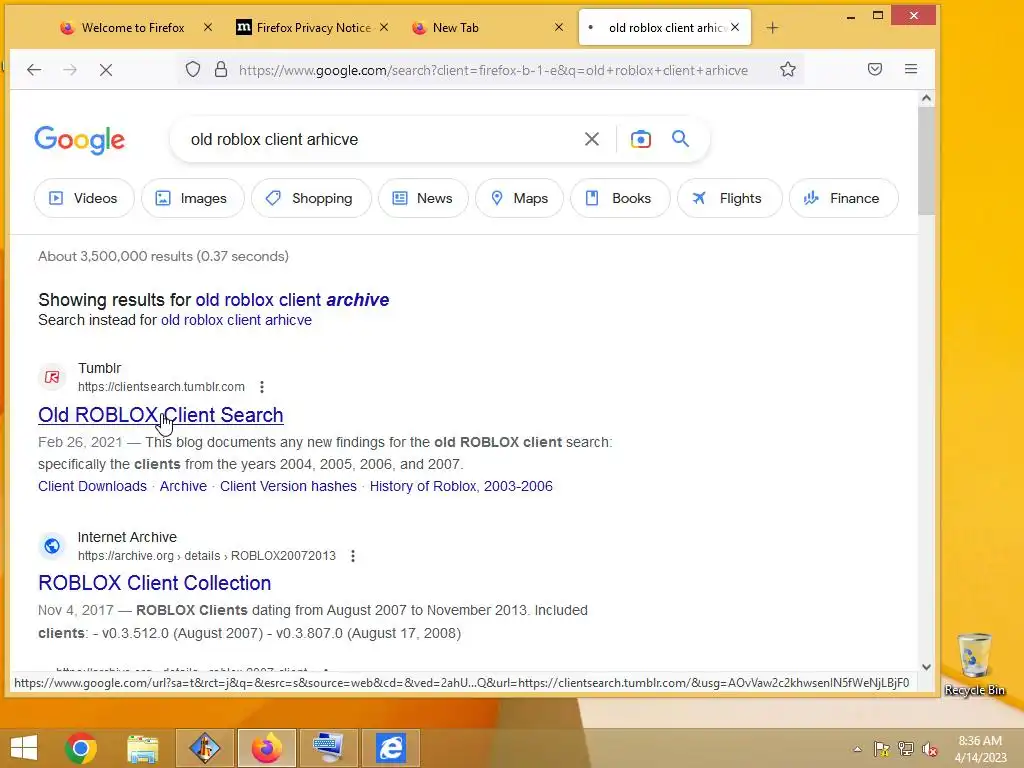Open the Recycle Bin on the desktop
The height and width of the screenshot is (768, 1024).
(x=974, y=664)
